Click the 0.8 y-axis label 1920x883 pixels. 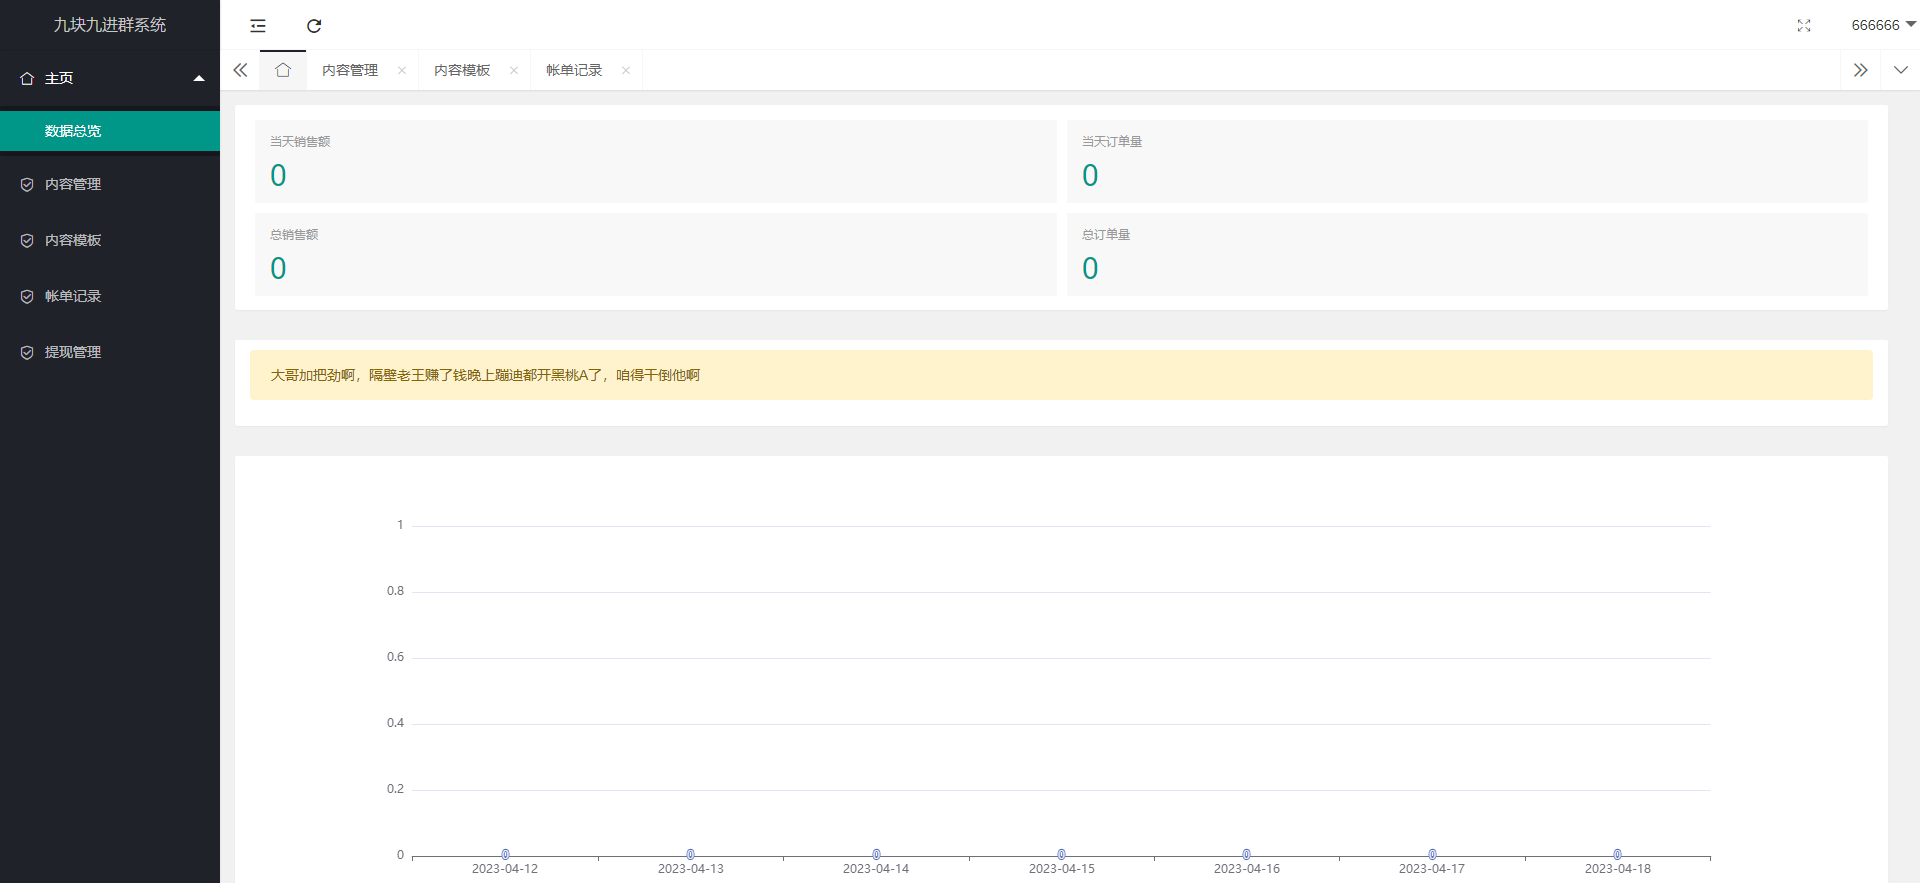tap(395, 591)
